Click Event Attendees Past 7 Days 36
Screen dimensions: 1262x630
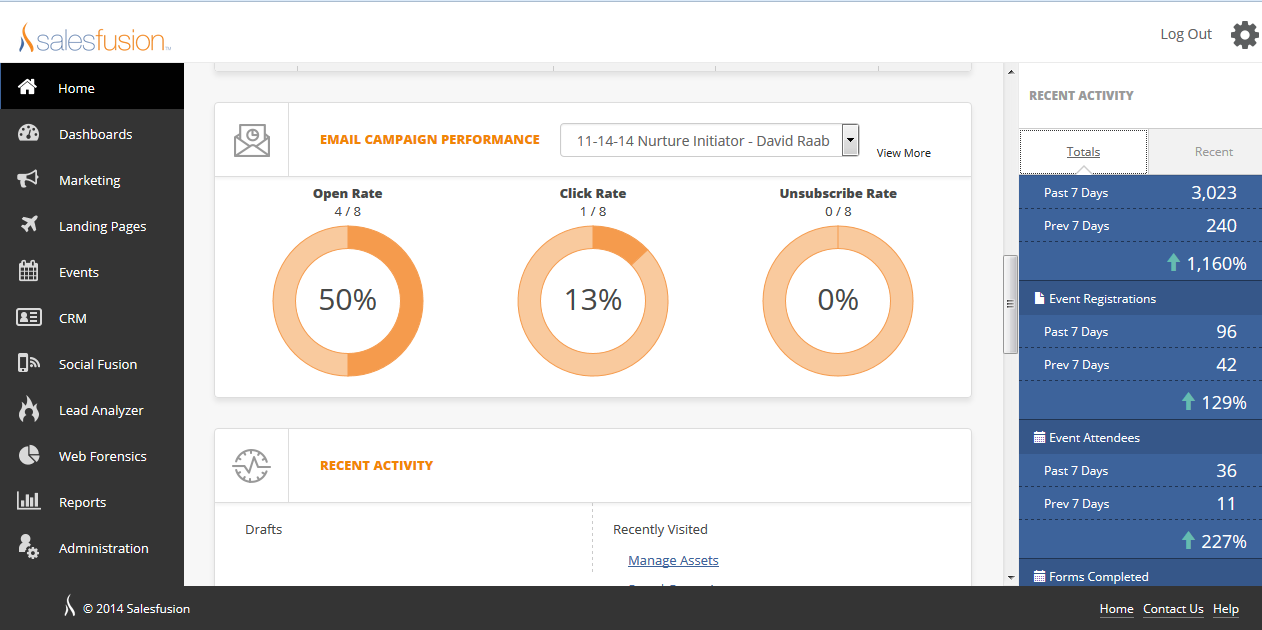click(1226, 471)
